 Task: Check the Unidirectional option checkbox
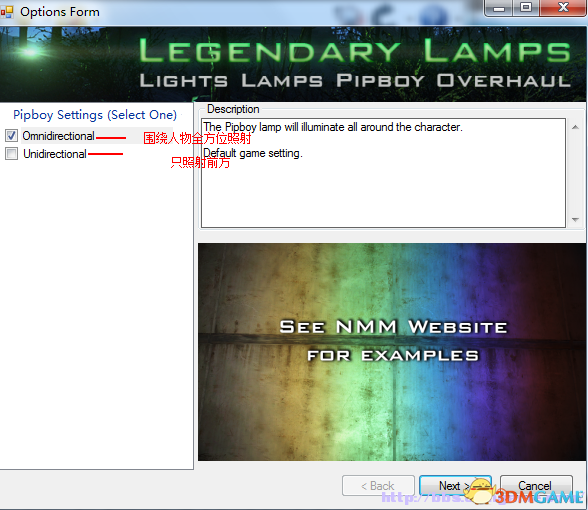pyautogui.click(x=11, y=153)
